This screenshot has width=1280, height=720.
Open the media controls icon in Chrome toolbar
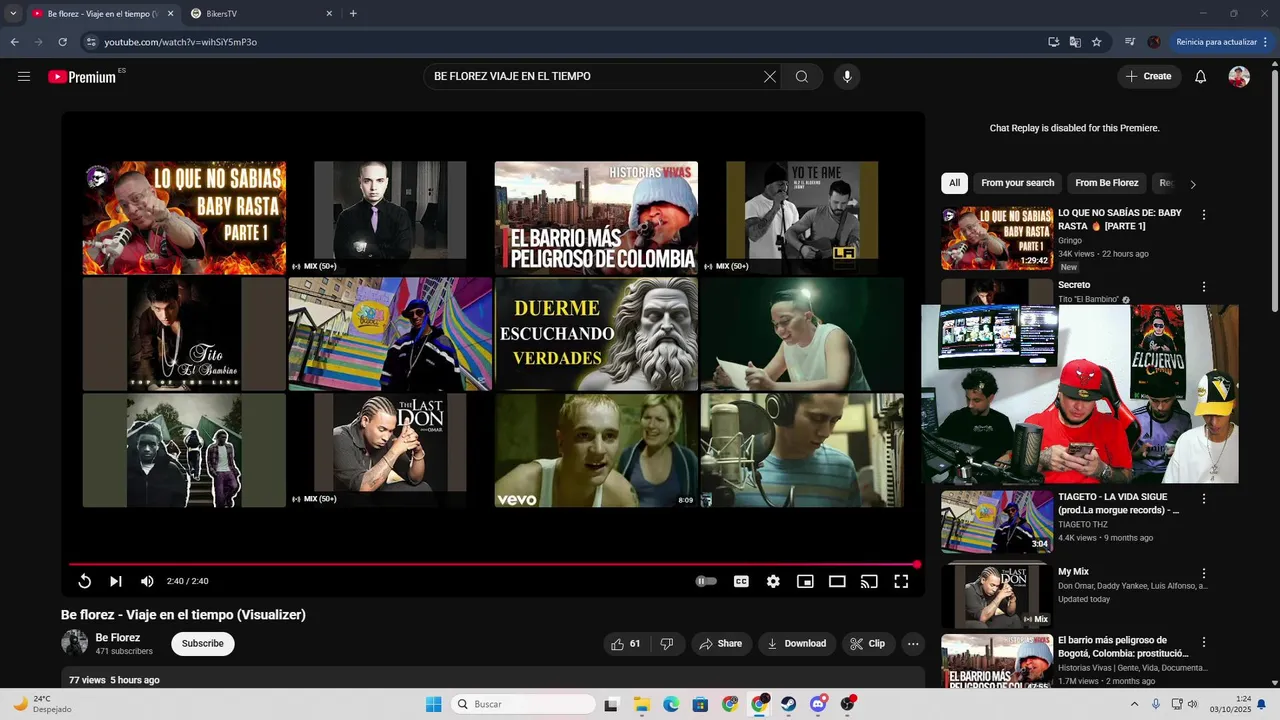(1130, 42)
